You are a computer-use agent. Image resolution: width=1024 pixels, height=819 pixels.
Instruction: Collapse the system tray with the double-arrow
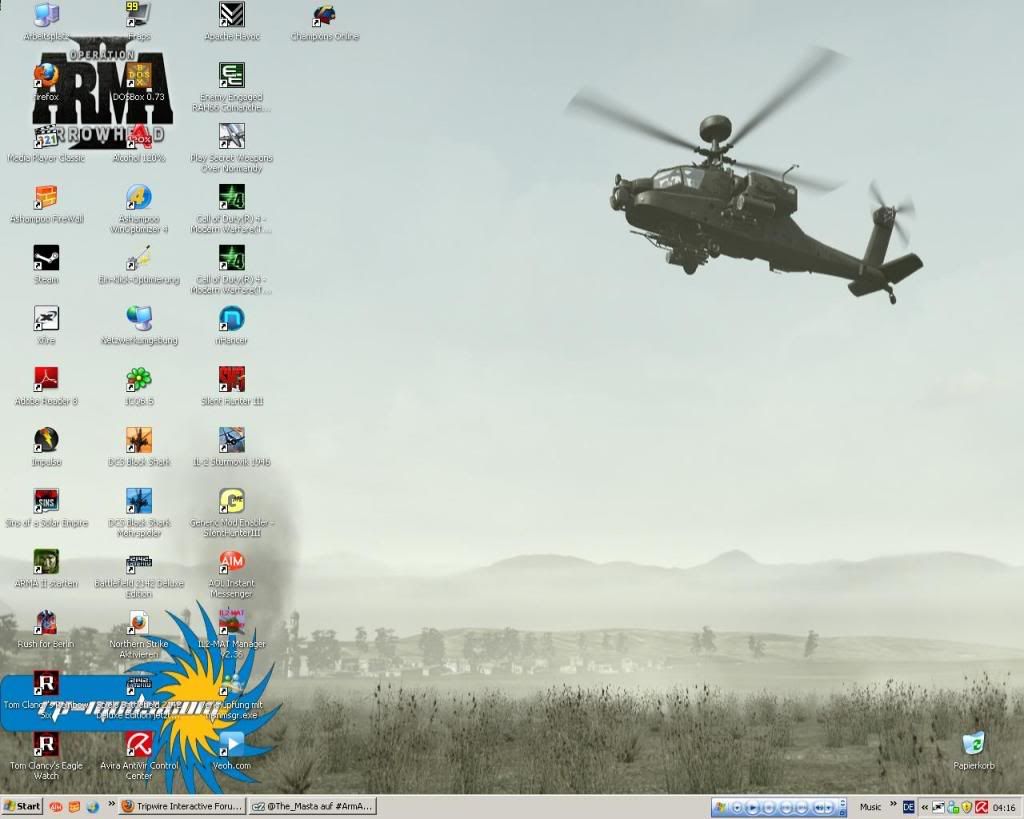(925, 806)
